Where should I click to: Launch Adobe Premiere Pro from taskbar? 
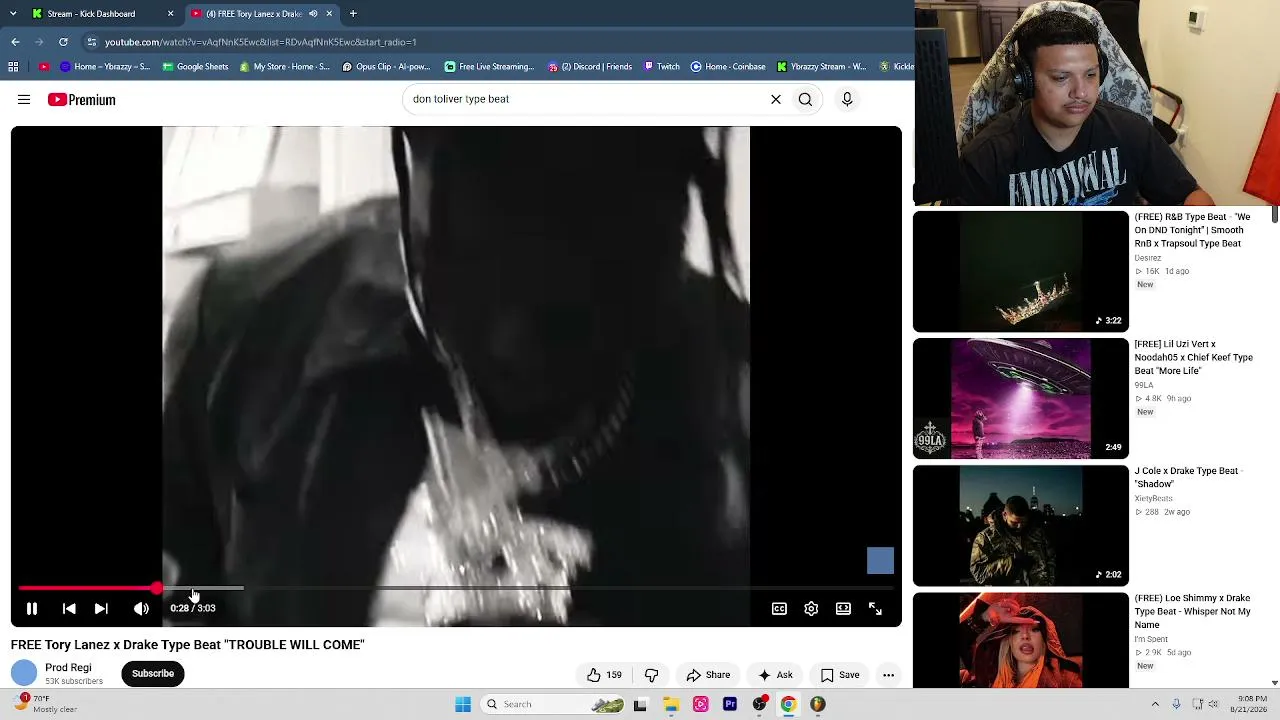730,704
